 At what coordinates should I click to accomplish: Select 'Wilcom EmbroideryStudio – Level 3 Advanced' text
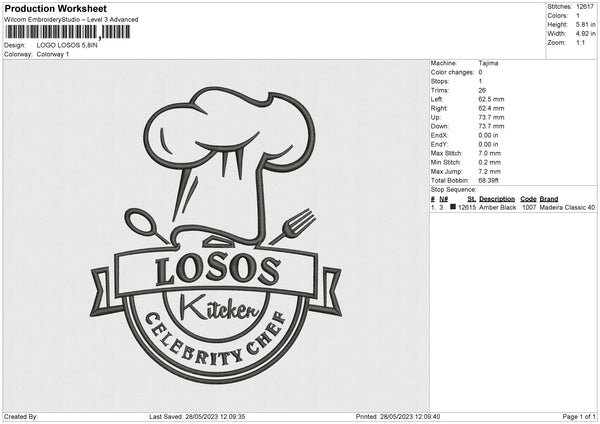coord(71,20)
